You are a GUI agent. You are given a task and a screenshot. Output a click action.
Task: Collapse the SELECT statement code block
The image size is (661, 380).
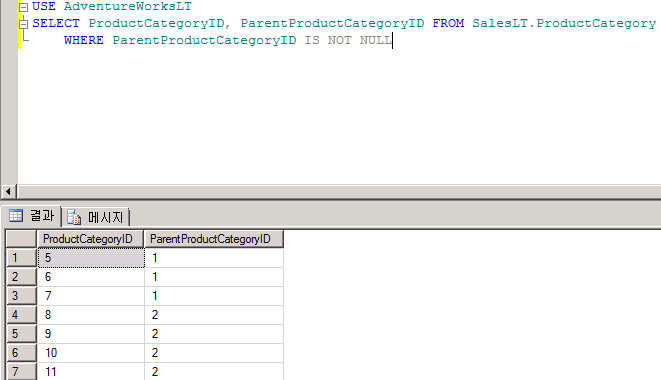pos(24,24)
